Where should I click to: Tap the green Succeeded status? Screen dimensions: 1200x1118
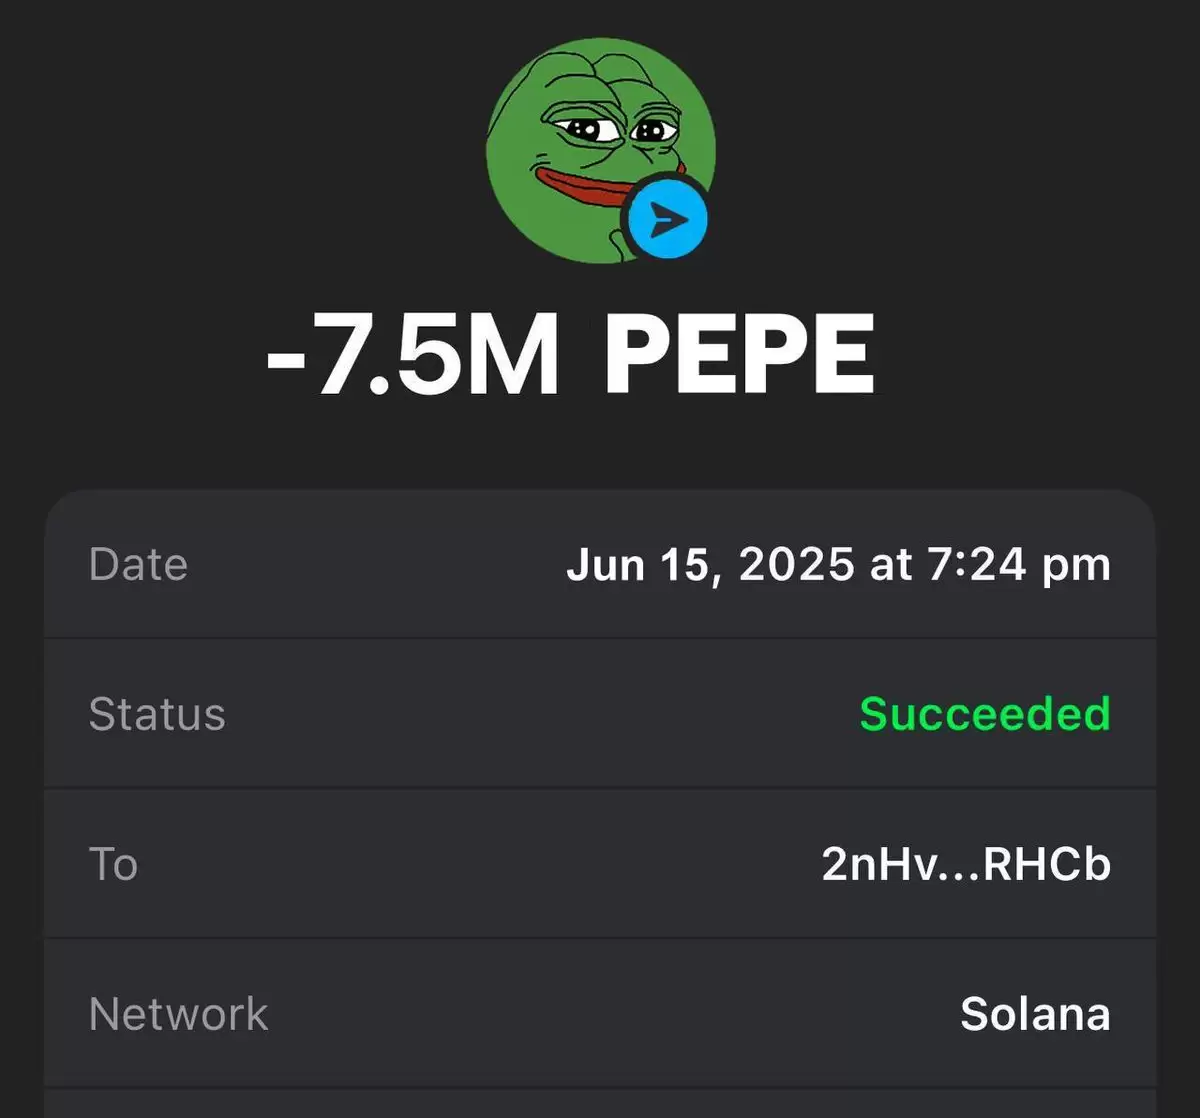985,714
